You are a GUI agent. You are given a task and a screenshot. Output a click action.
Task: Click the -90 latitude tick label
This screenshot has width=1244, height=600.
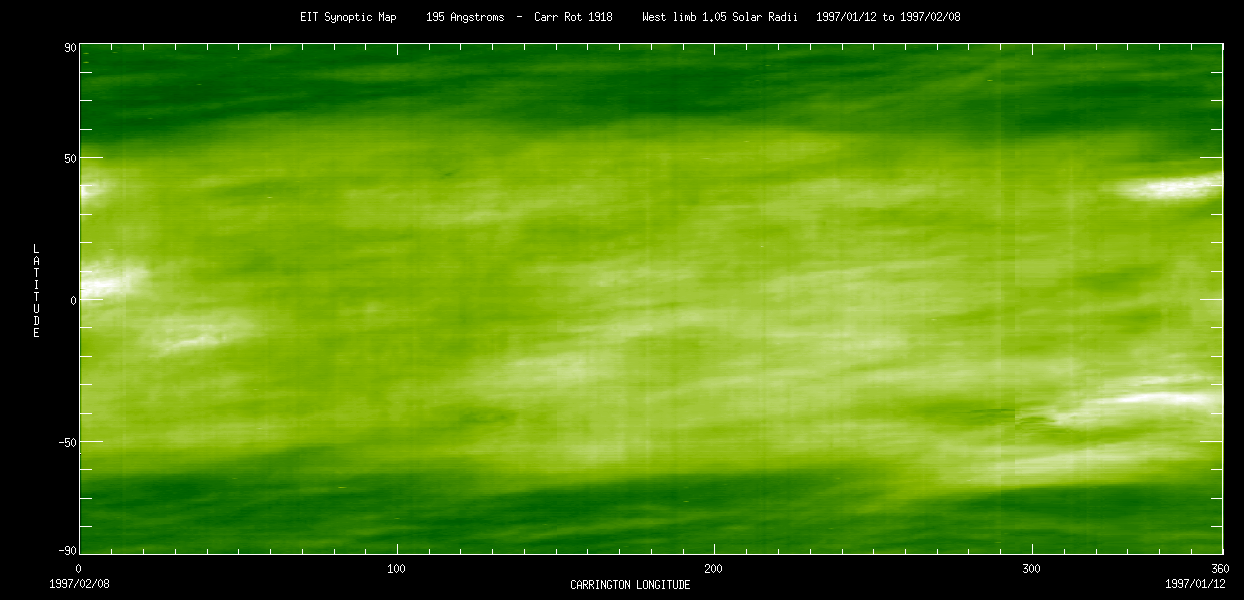coord(67,551)
